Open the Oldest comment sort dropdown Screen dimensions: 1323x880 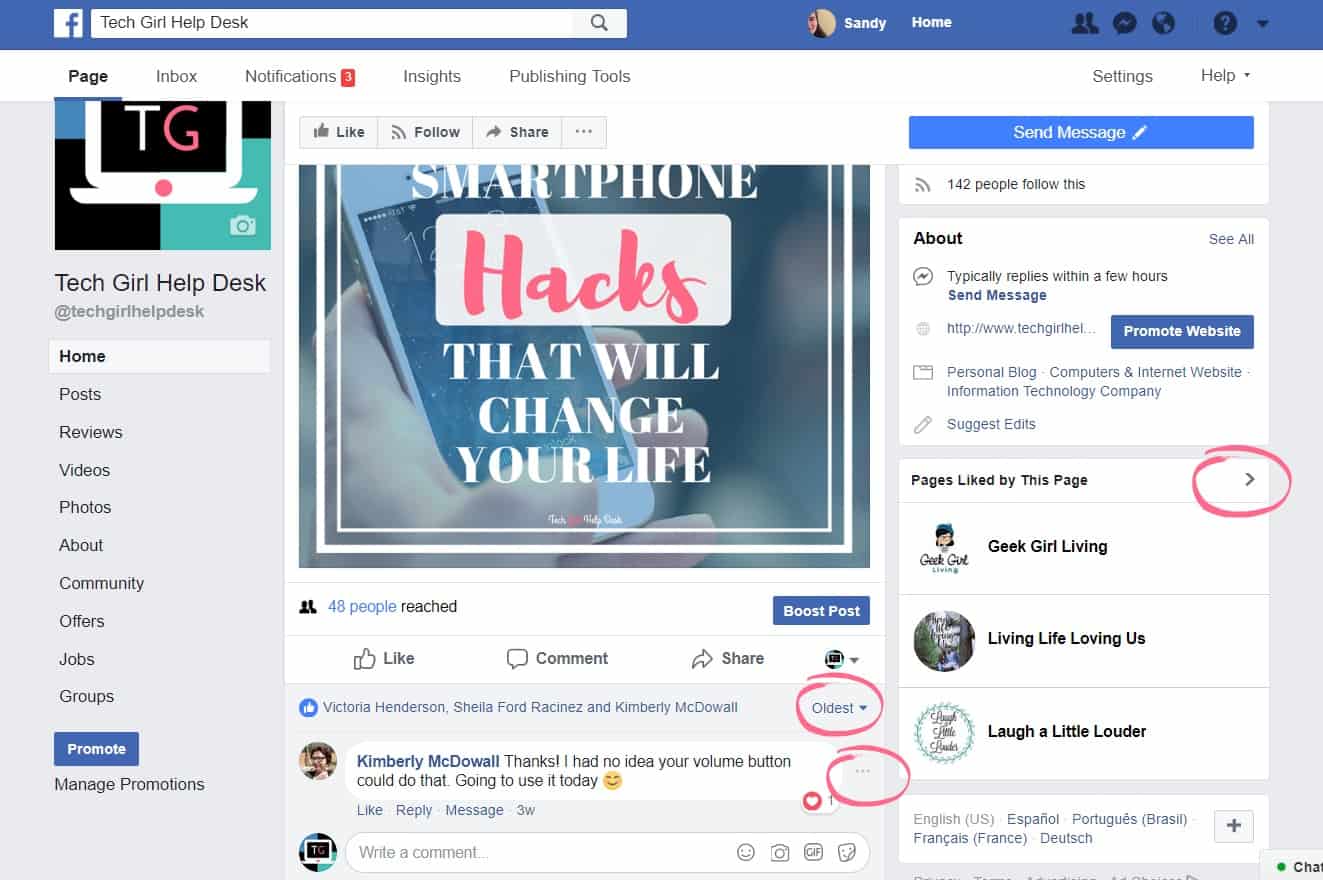click(839, 708)
